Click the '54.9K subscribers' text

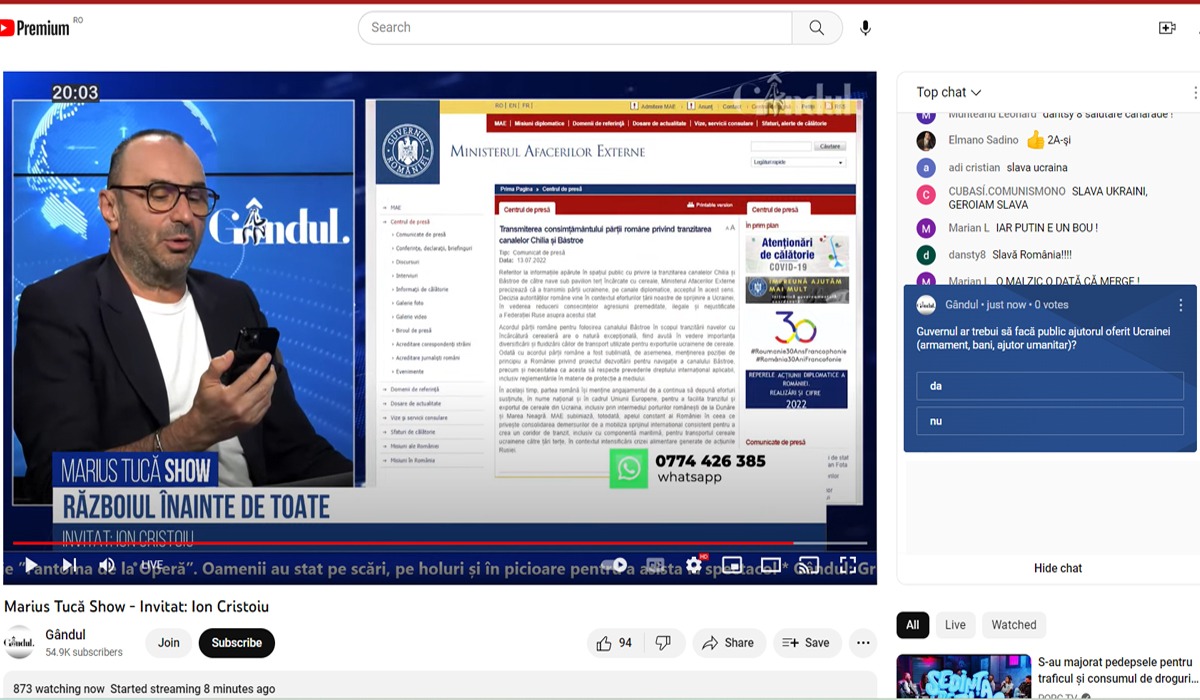point(84,652)
